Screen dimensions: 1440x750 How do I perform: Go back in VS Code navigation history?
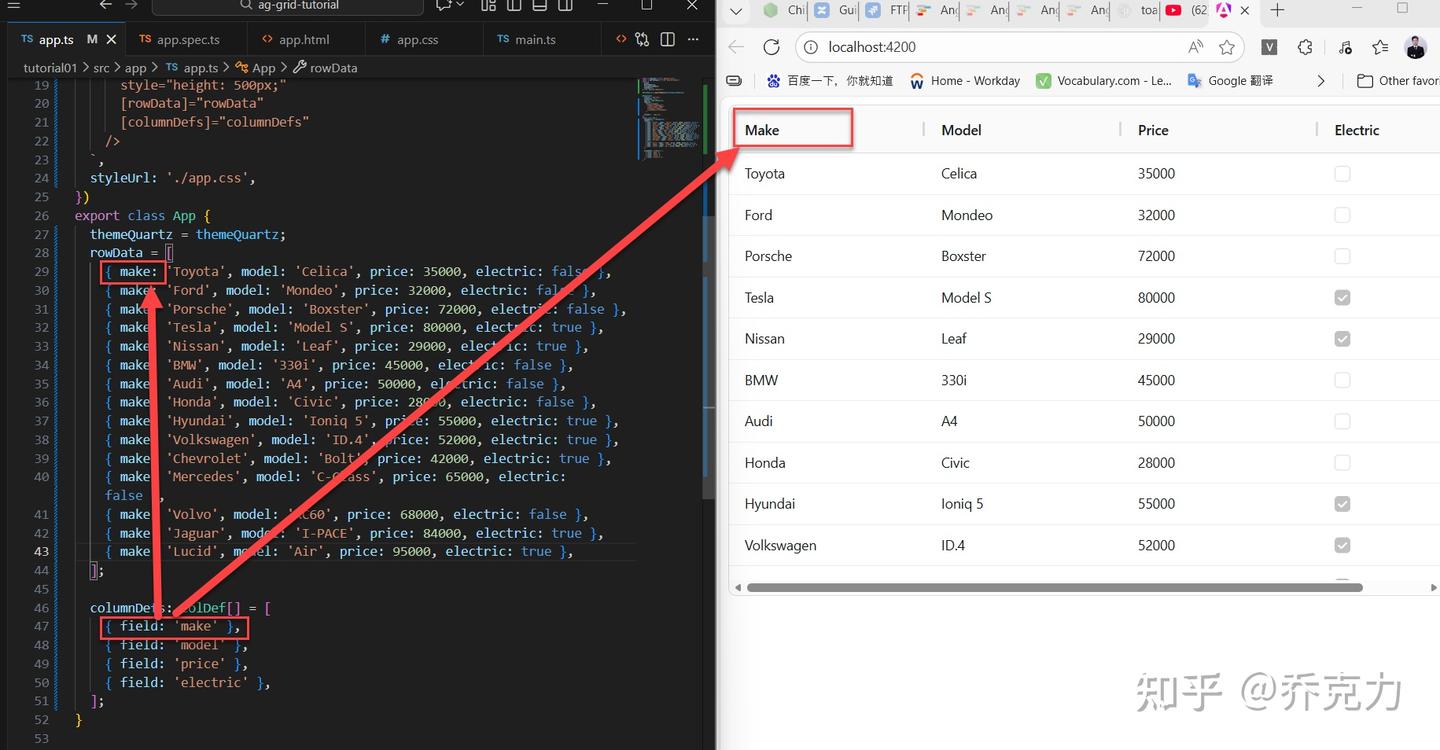click(106, 5)
